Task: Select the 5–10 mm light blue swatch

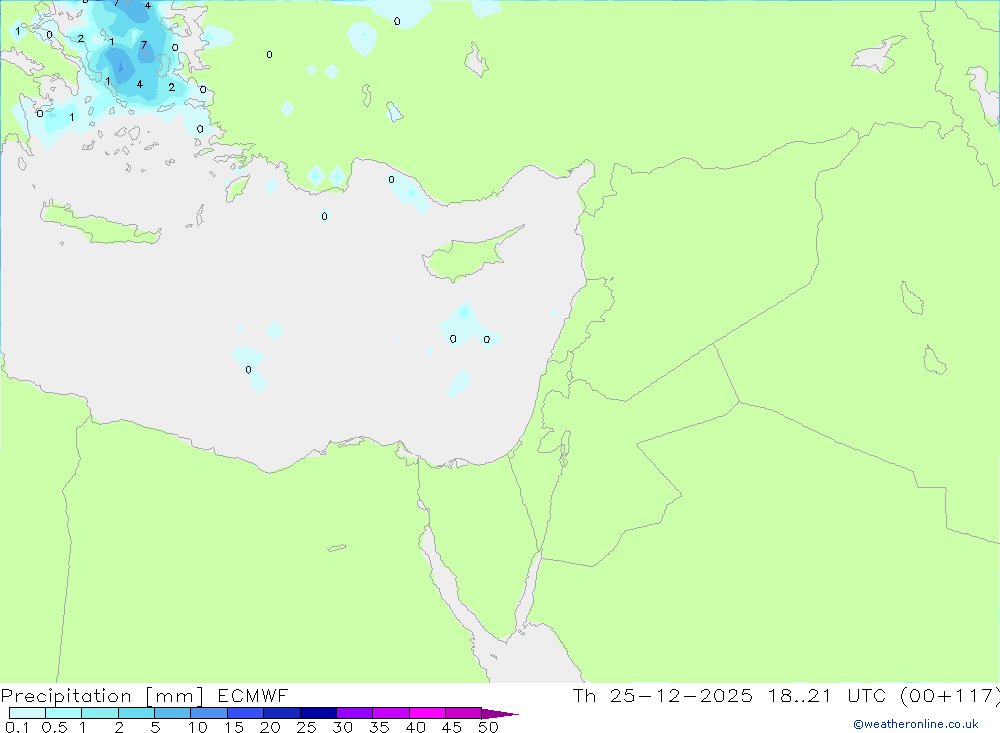Action: (173, 713)
